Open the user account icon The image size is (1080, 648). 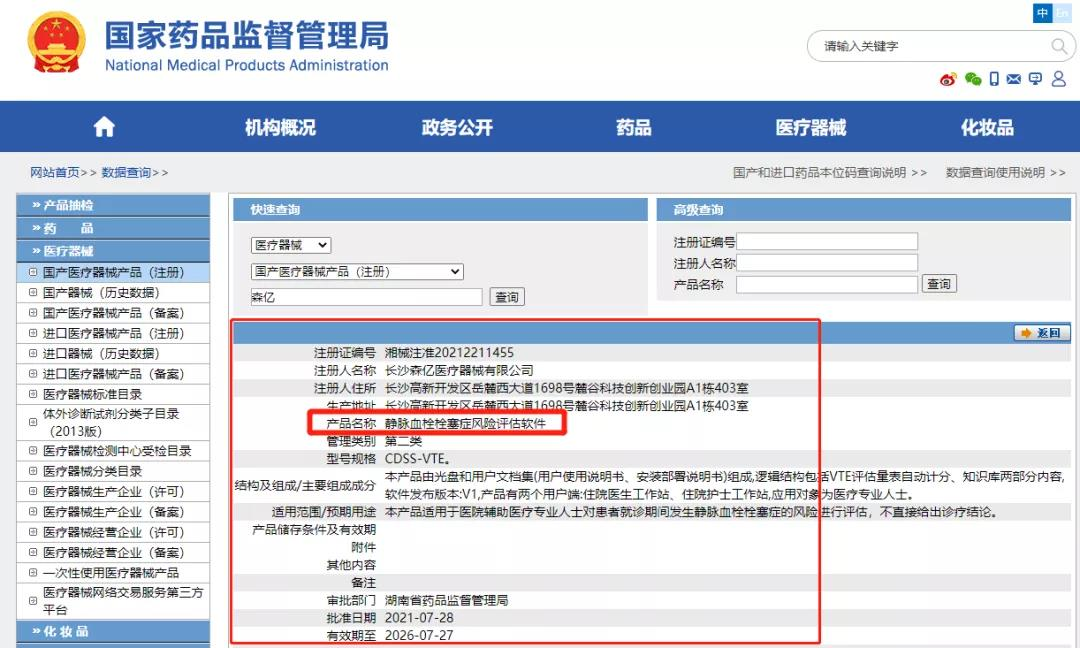tap(1059, 80)
